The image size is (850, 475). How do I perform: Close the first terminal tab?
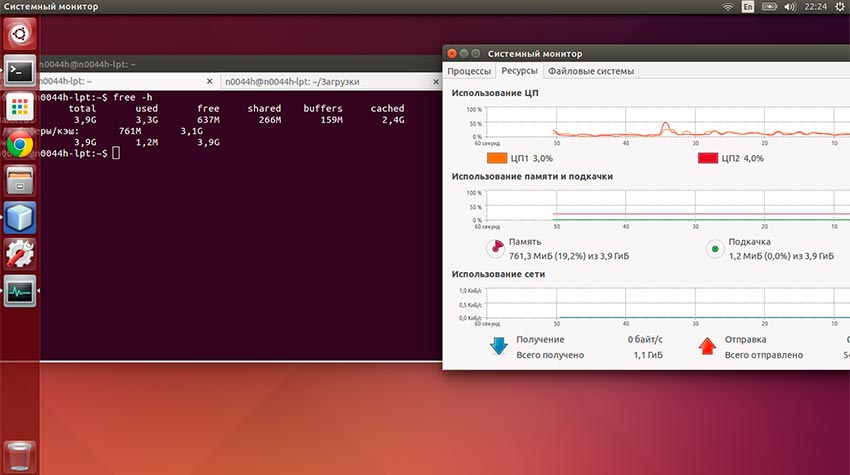[209, 81]
